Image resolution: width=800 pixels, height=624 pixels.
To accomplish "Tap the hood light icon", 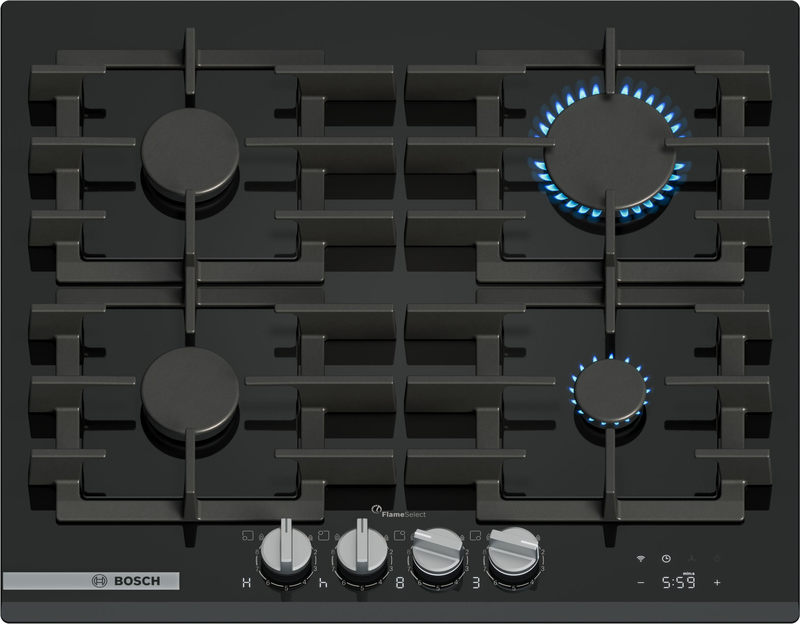I will pyautogui.click(x=717, y=558).
